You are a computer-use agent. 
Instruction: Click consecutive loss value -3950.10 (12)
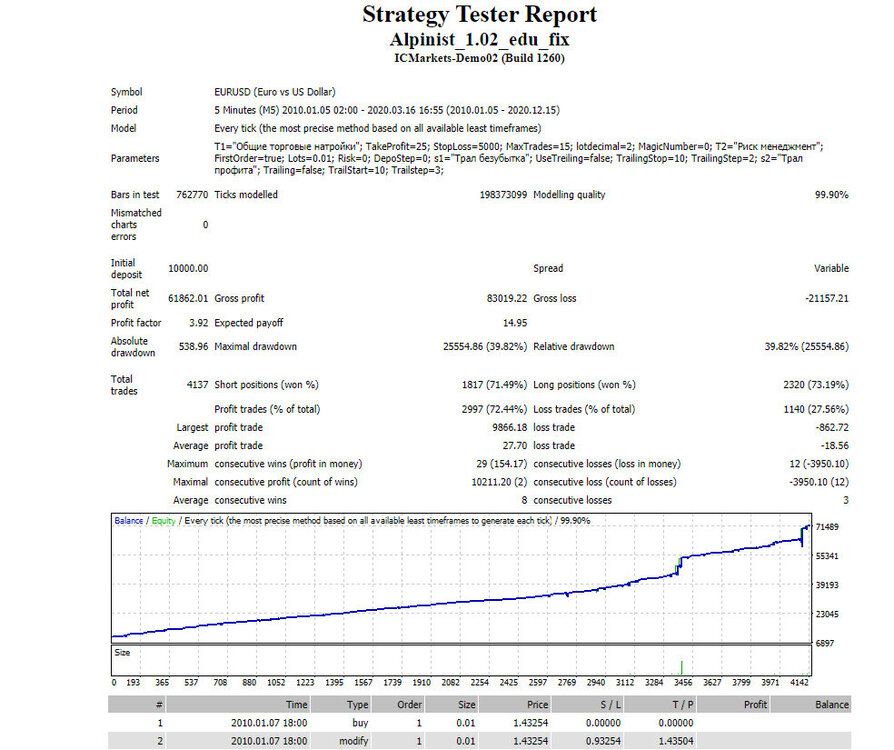(x=819, y=483)
